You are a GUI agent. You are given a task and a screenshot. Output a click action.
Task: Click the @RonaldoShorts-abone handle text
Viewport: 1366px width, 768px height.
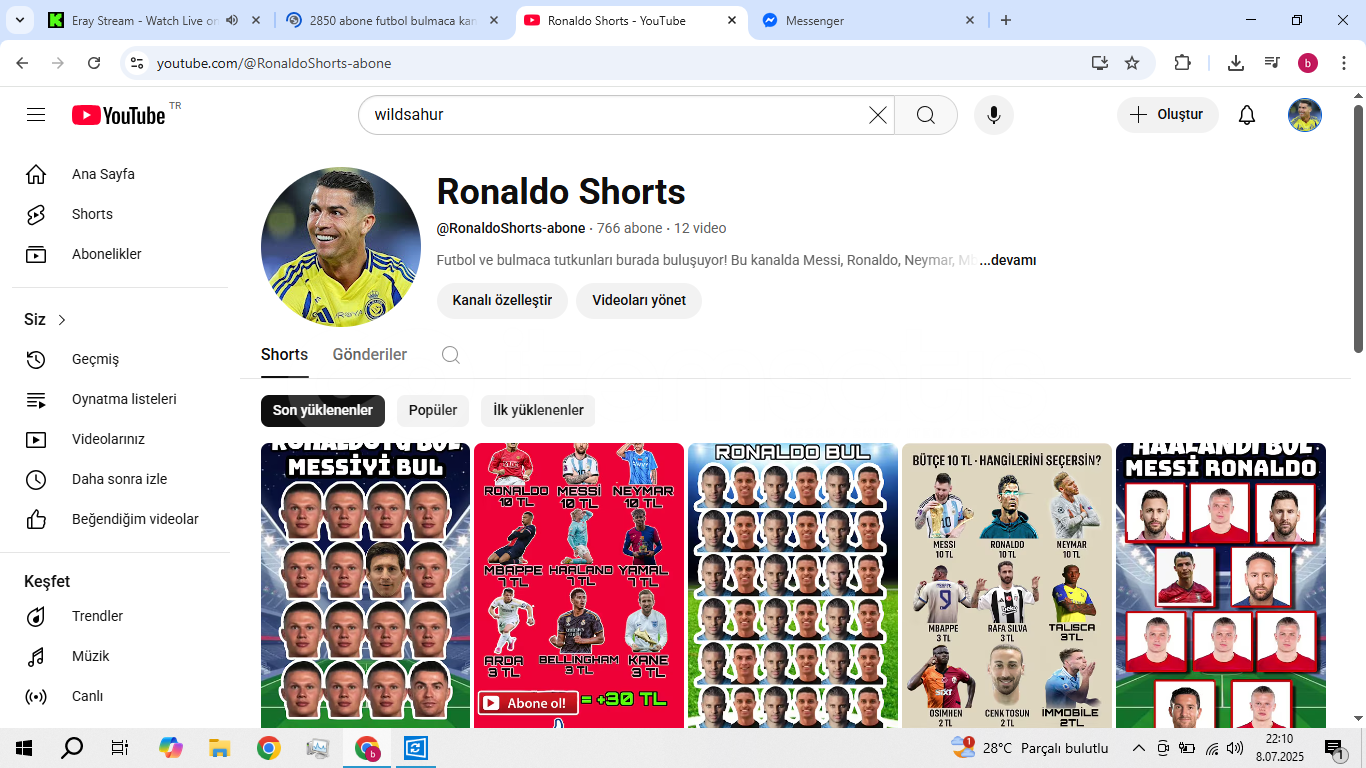tap(511, 228)
